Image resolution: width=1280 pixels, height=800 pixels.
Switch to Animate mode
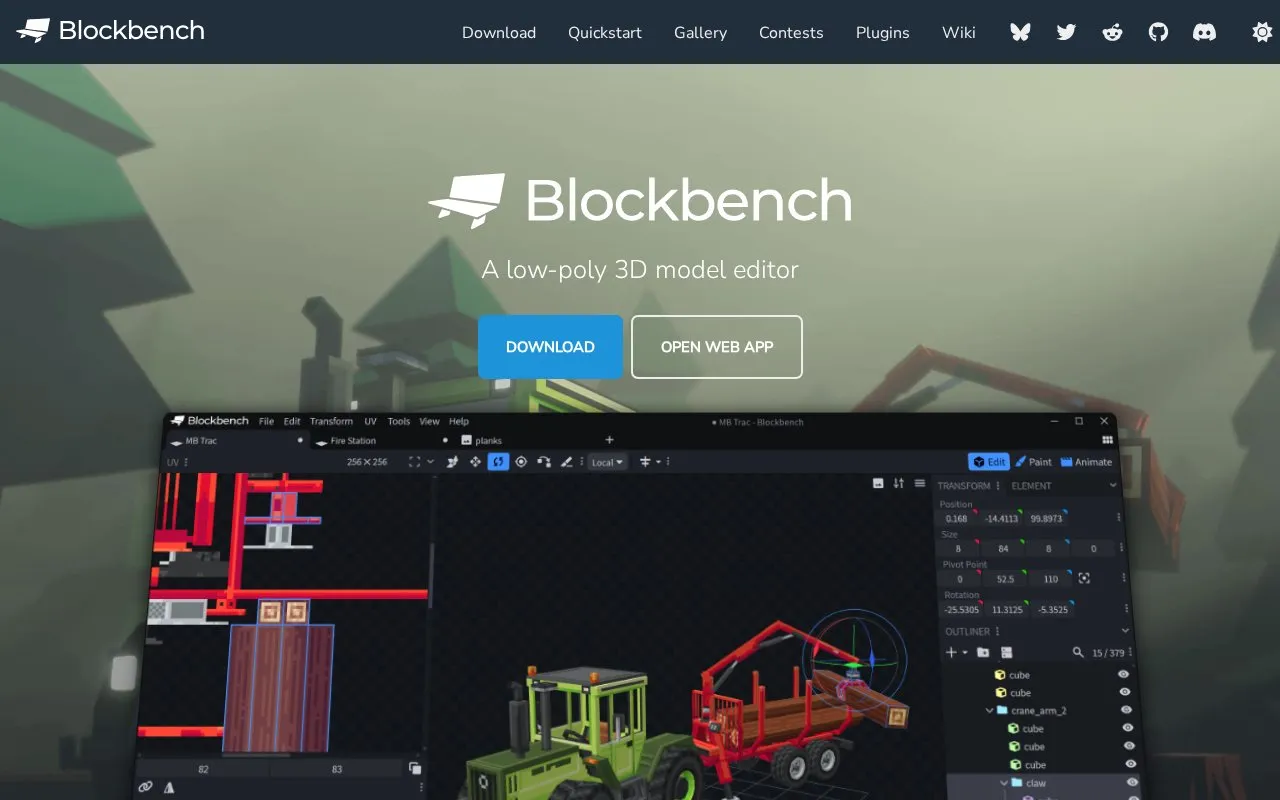[1086, 462]
